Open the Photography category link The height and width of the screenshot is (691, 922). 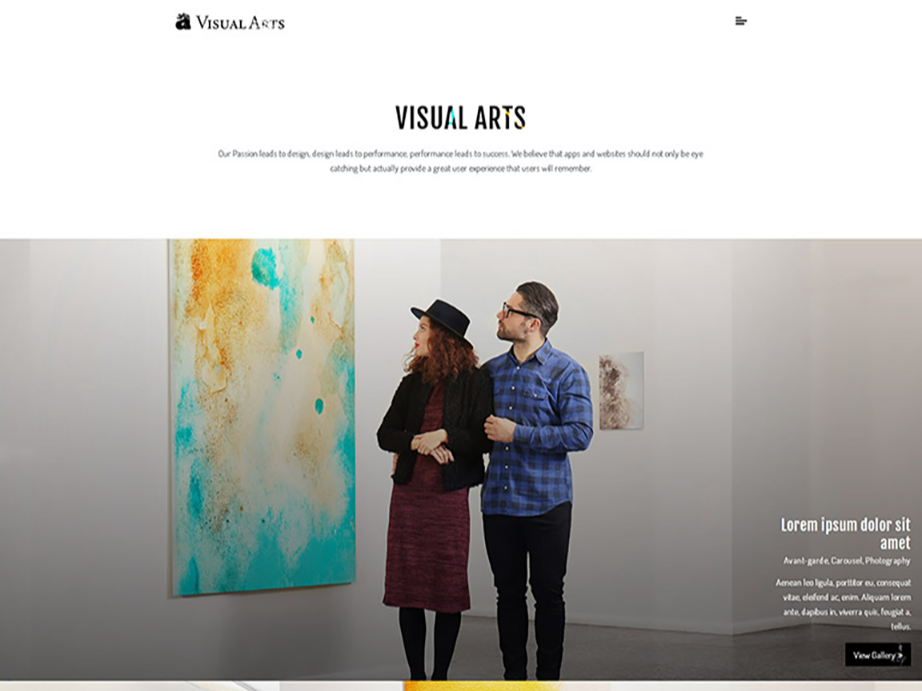pos(887,561)
